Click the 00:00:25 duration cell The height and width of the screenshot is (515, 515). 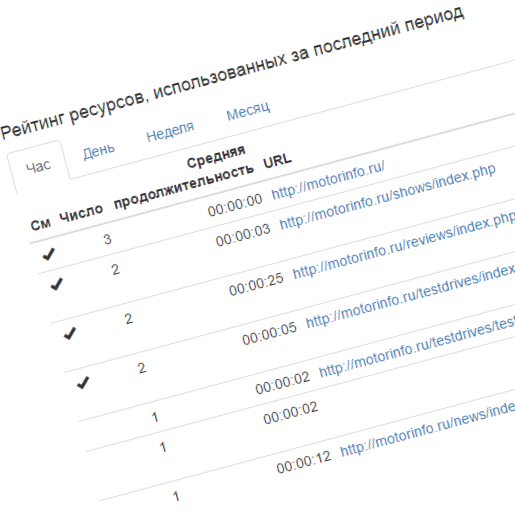coord(256,284)
